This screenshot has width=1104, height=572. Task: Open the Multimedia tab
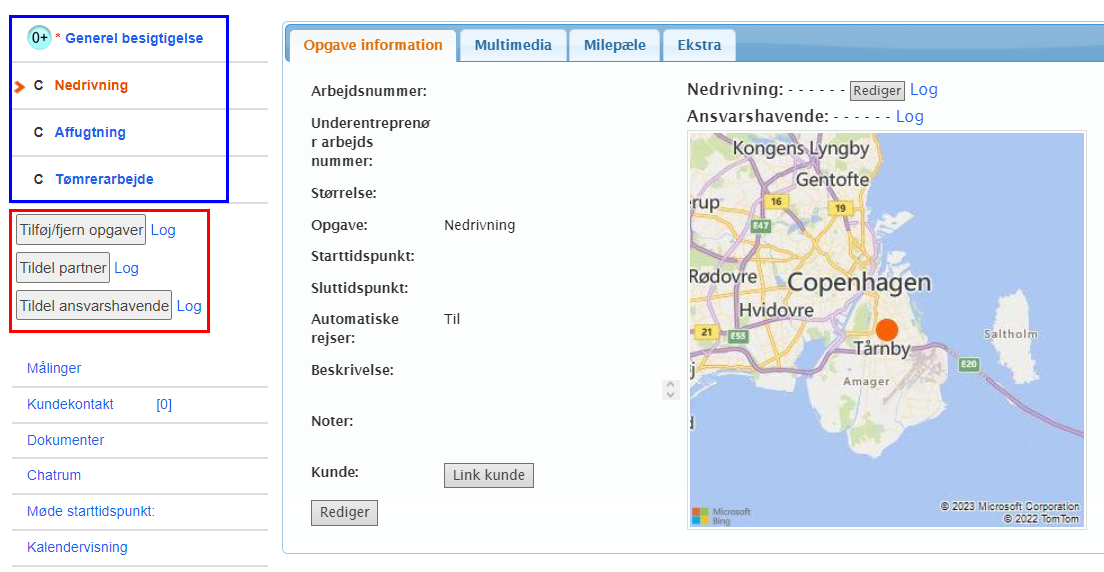pyautogui.click(x=512, y=45)
